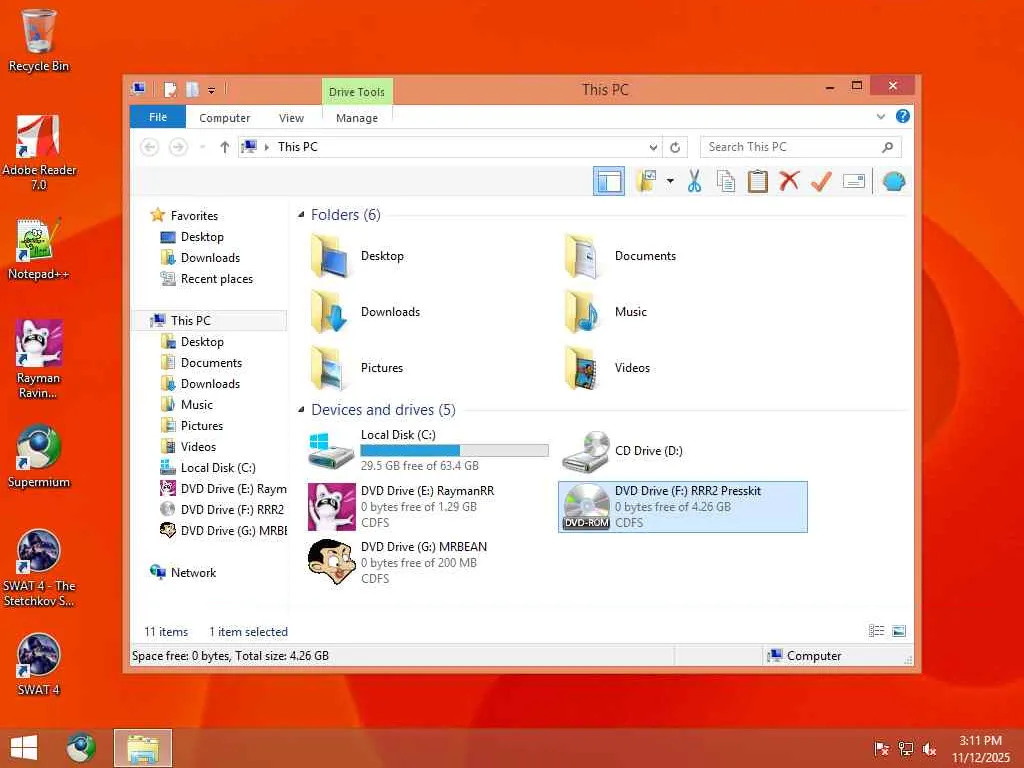Click the Email envelope toolbar icon
Viewport: 1024px width, 768px height.
pyautogui.click(x=854, y=181)
